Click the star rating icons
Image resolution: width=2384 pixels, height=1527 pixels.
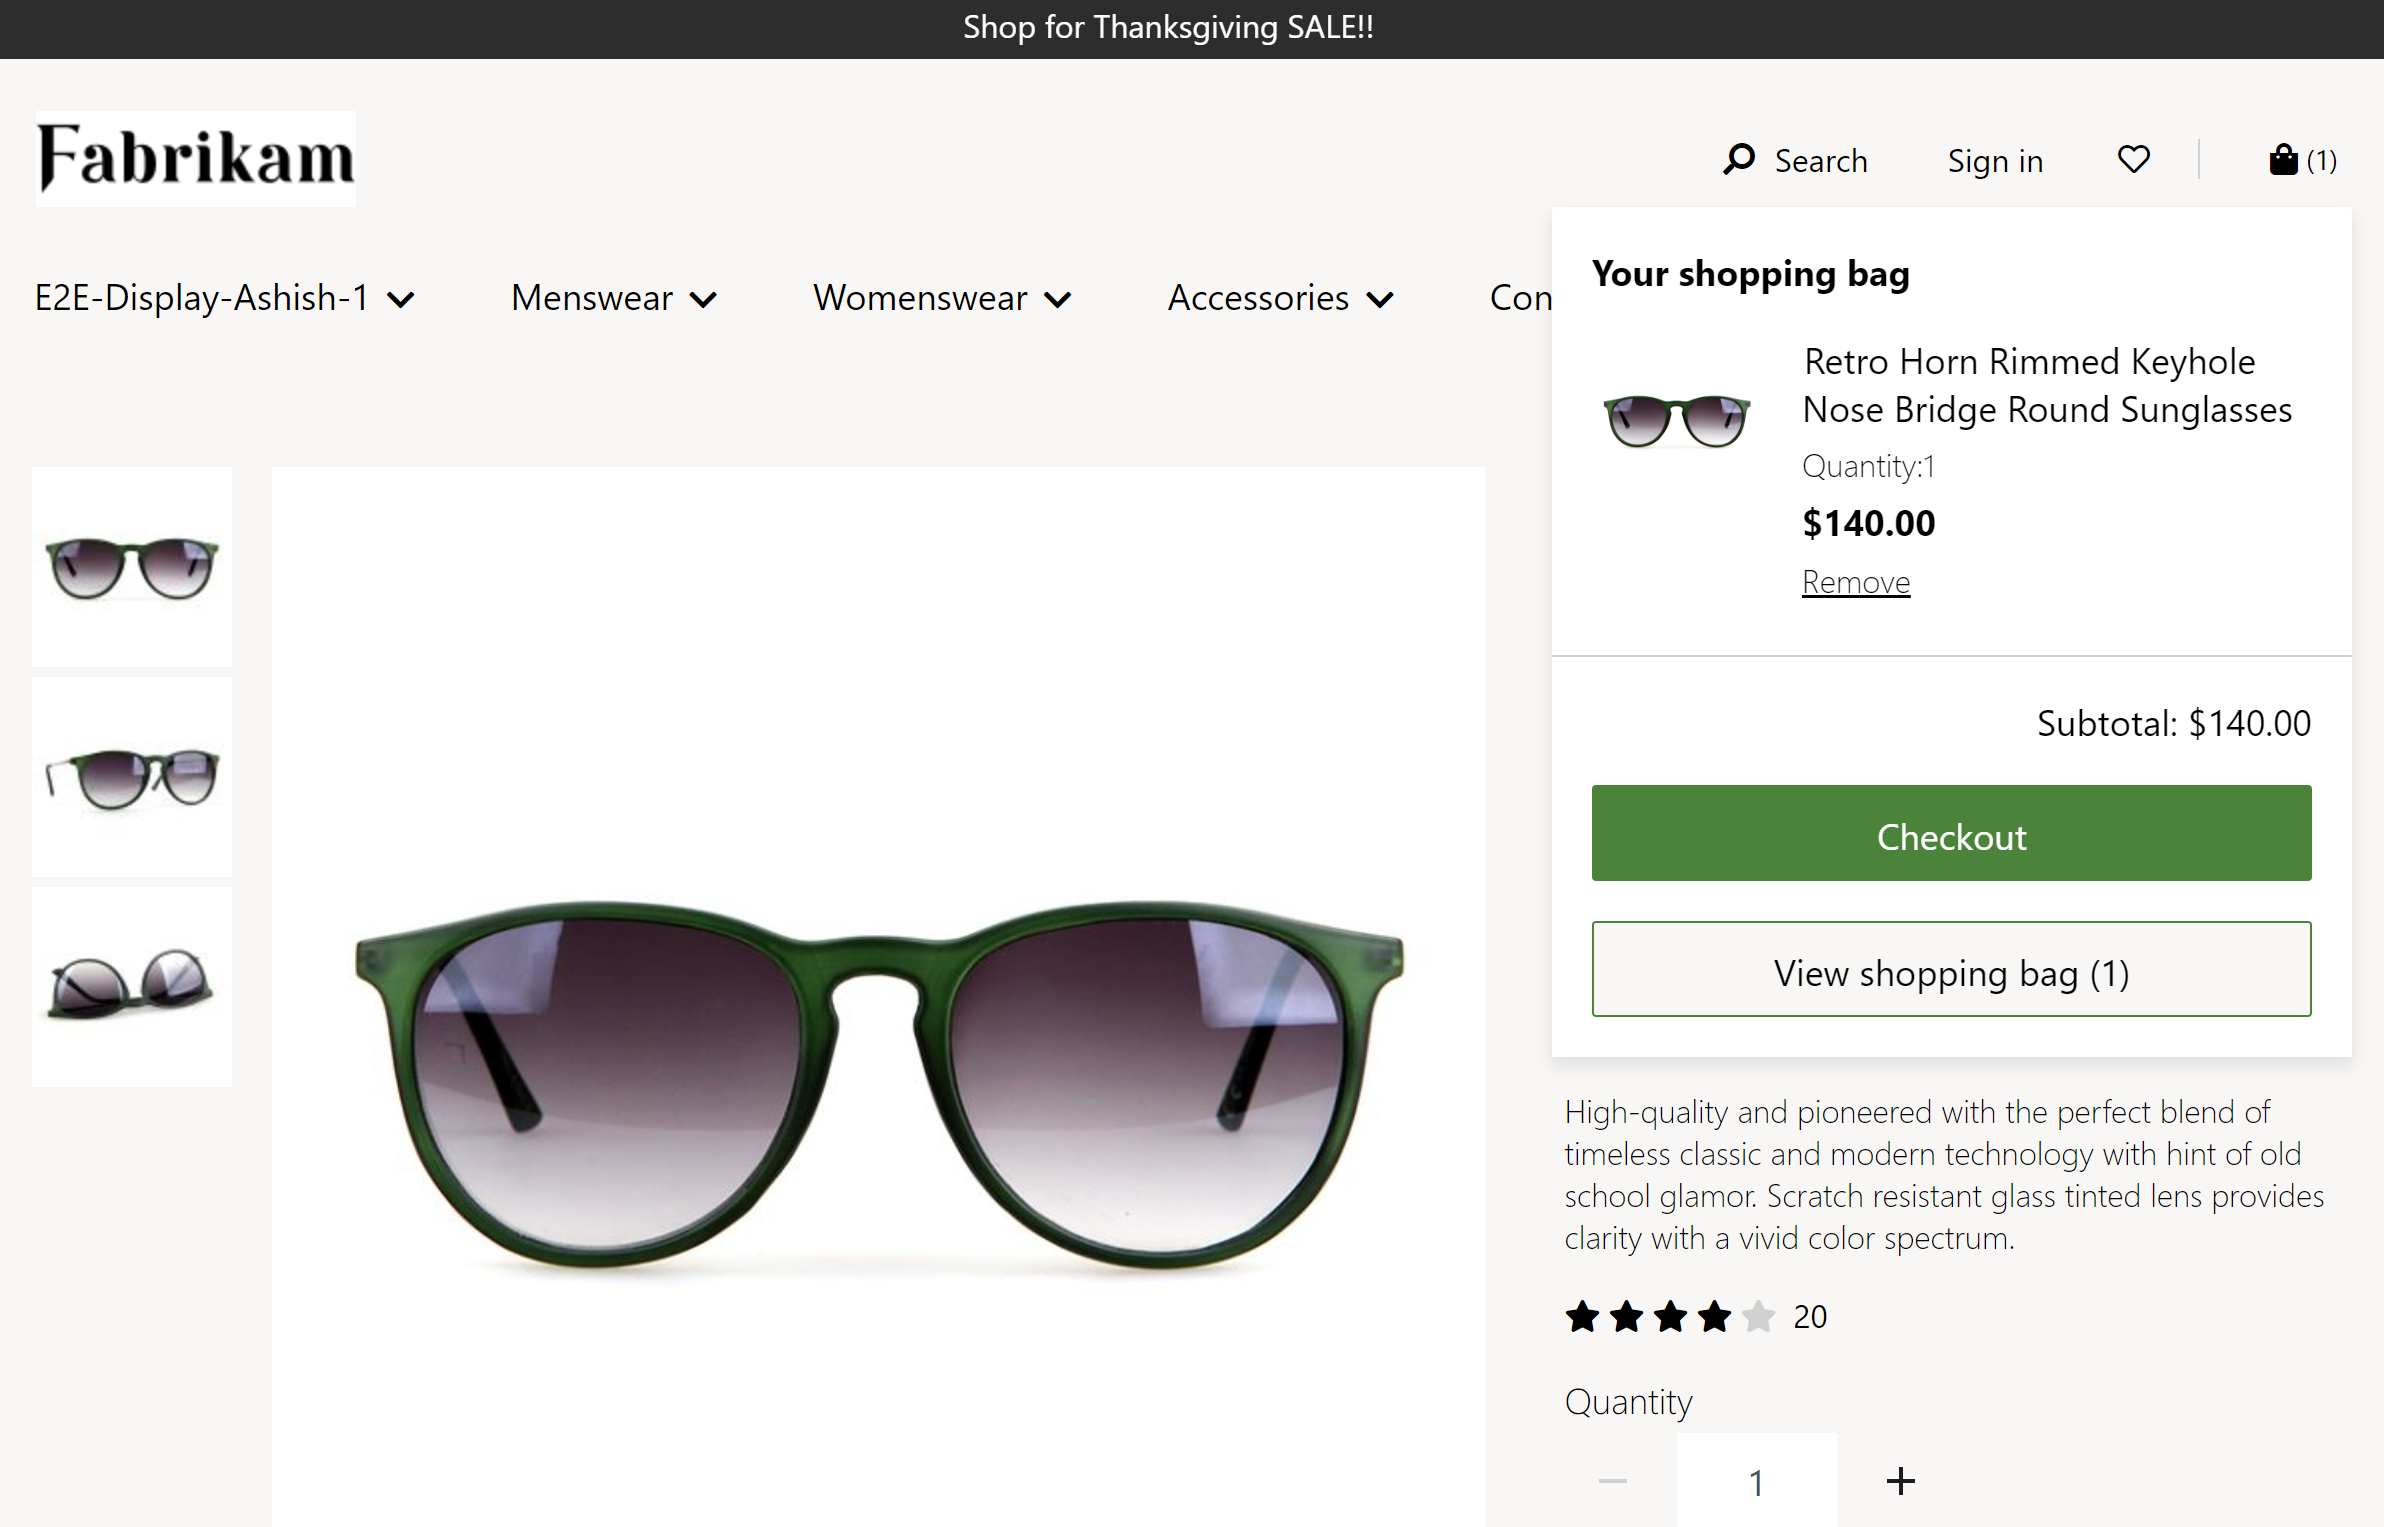point(1670,1316)
